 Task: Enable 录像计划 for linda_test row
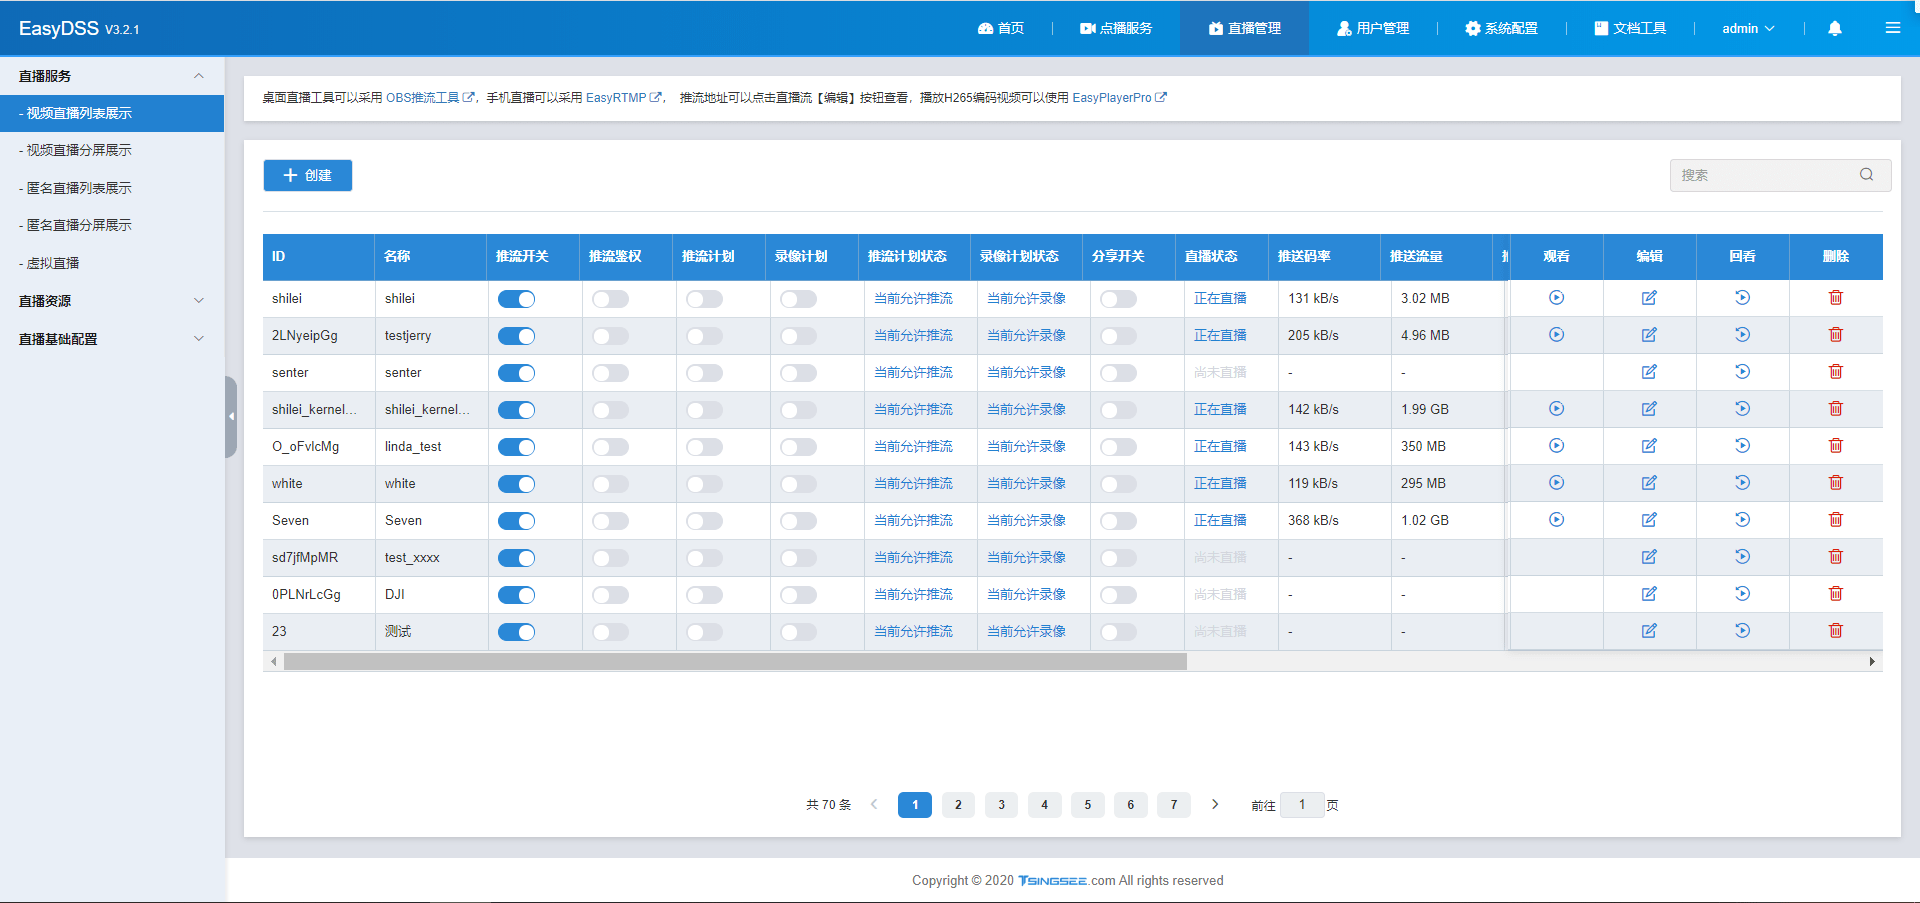coord(798,447)
